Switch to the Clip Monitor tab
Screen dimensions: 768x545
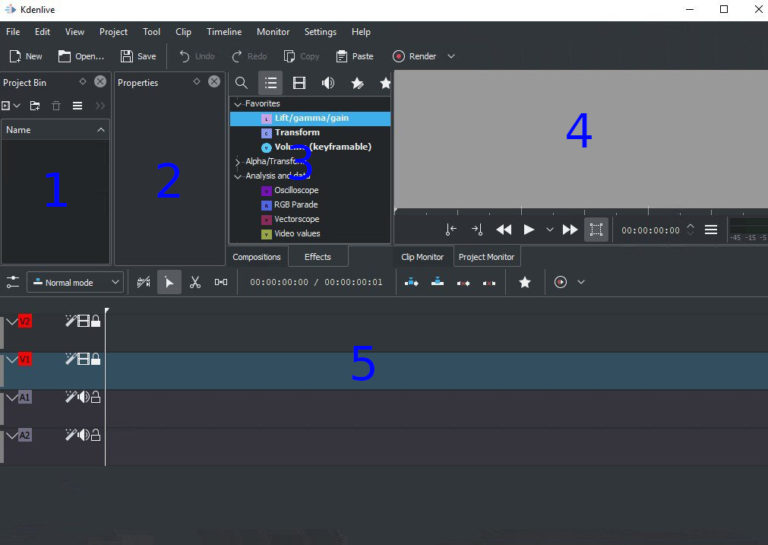coord(422,257)
